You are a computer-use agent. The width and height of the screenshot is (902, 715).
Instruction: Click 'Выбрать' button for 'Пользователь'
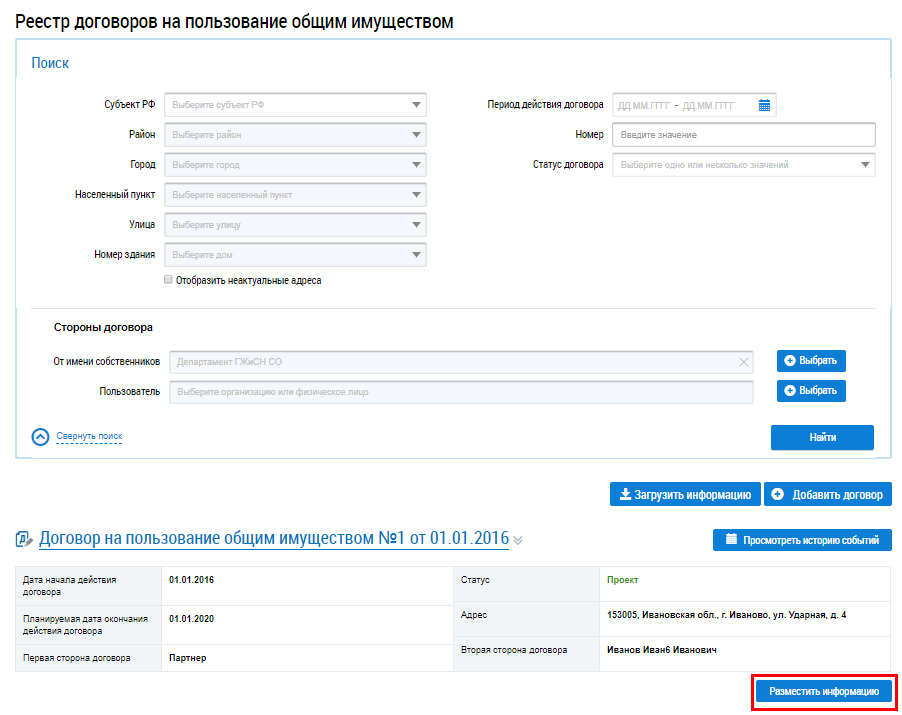coord(811,391)
